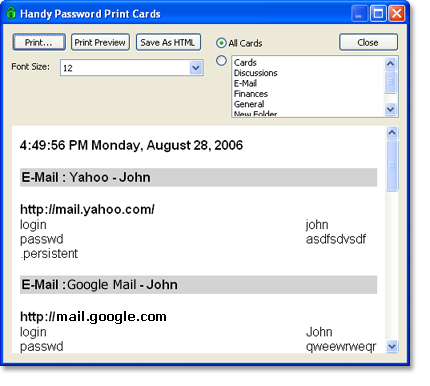Click the password value qweewrweqr
Screen dimensions: 430x386
coord(341,347)
